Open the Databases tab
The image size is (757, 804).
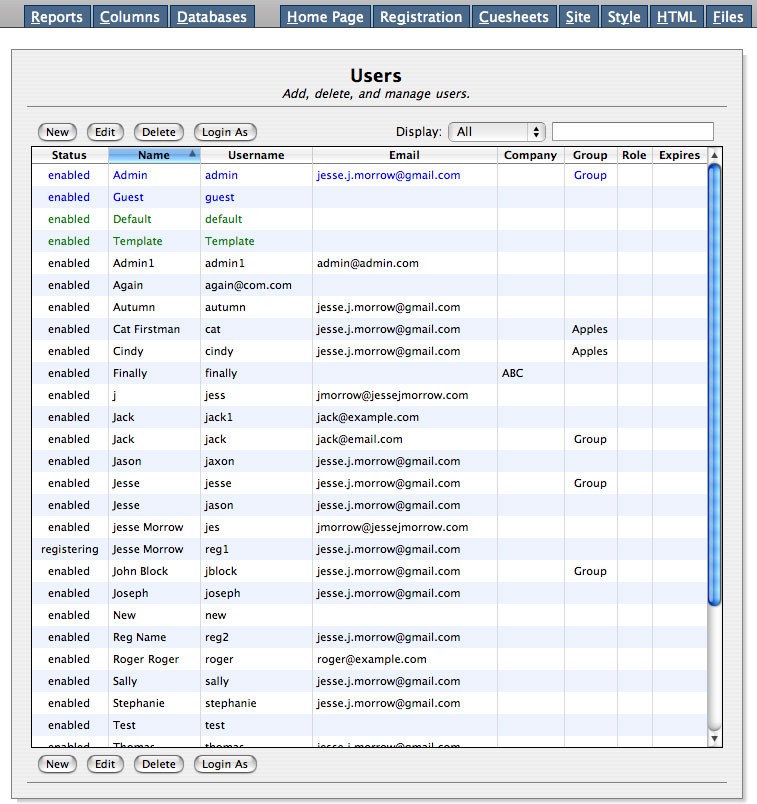[212, 17]
